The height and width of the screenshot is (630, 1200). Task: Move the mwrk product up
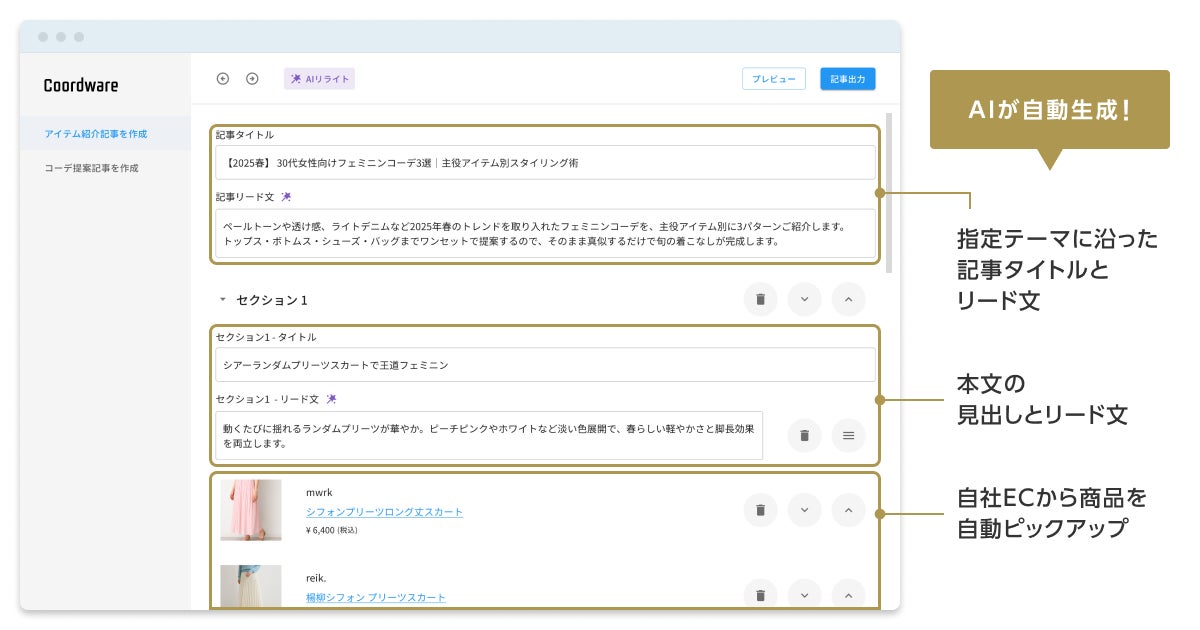pyautogui.click(x=848, y=510)
